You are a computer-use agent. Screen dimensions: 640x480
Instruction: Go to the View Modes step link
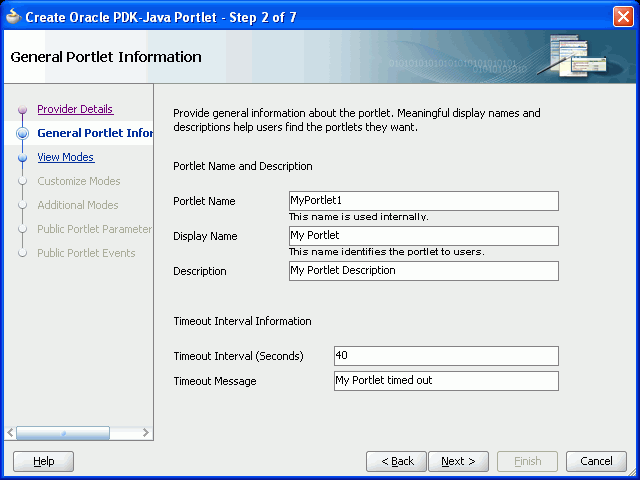click(x=66, y=157)
